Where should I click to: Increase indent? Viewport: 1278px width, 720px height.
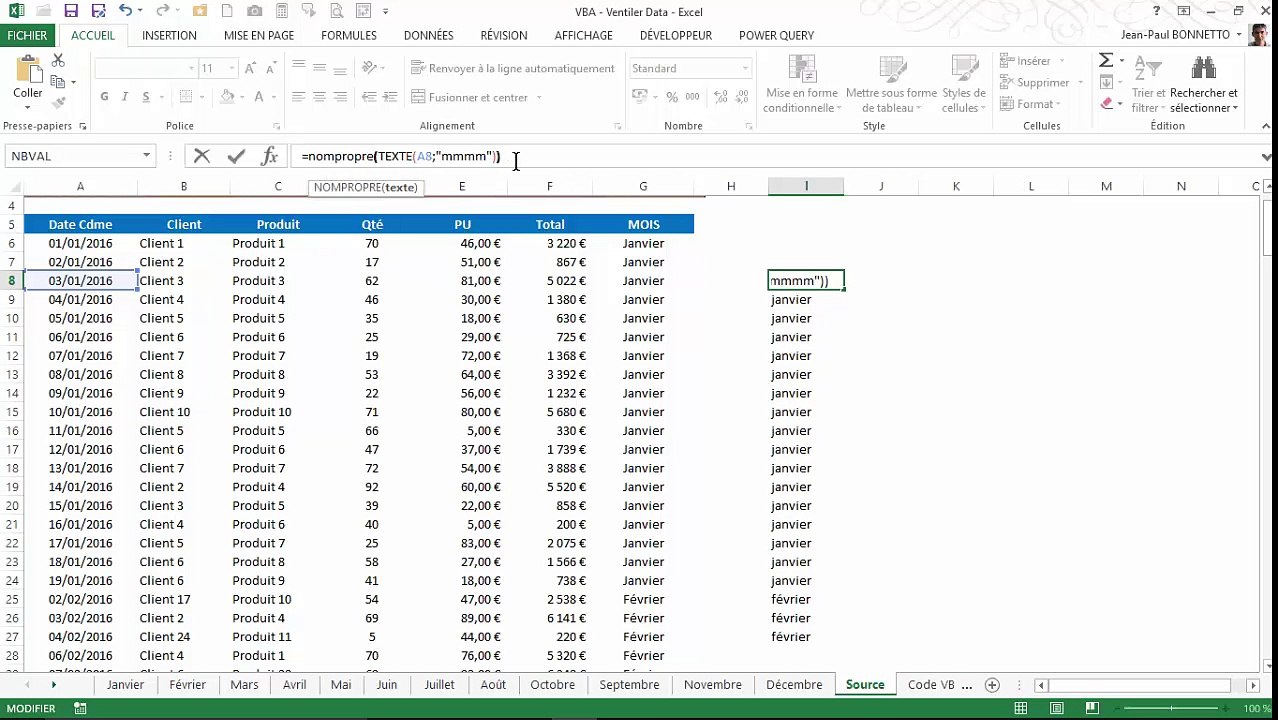390,97
